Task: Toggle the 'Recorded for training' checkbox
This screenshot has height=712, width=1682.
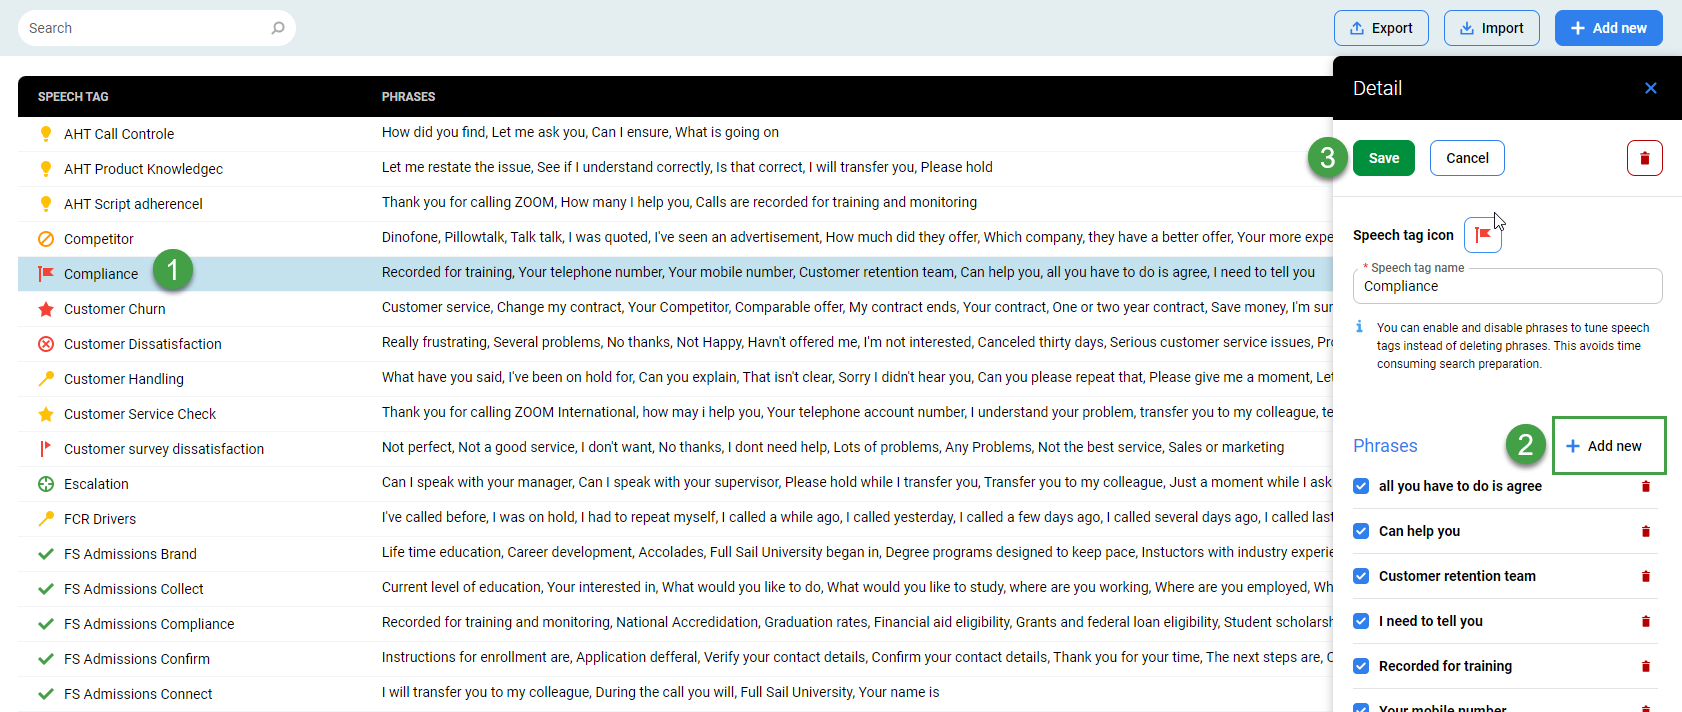Action: point(1361,666)
